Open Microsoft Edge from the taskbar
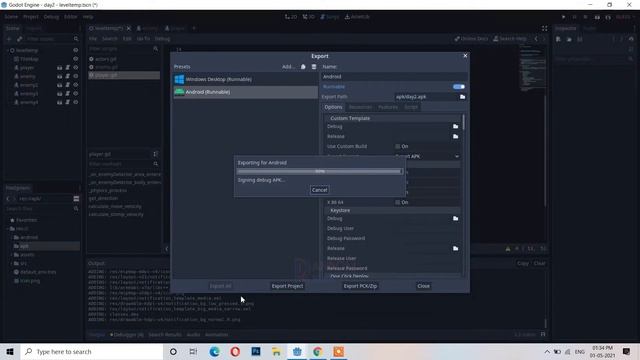640x360 pixels. coord(214,351)
